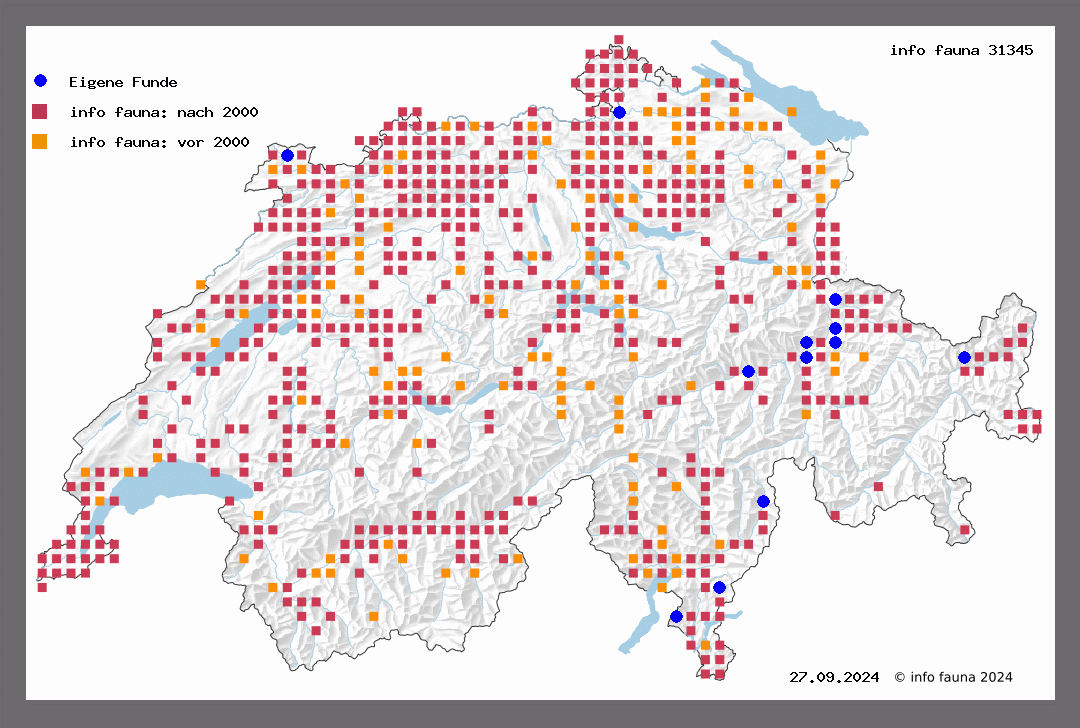Select the southernmost blue dot on the map

pyautogui.click(x=676, y=616)
